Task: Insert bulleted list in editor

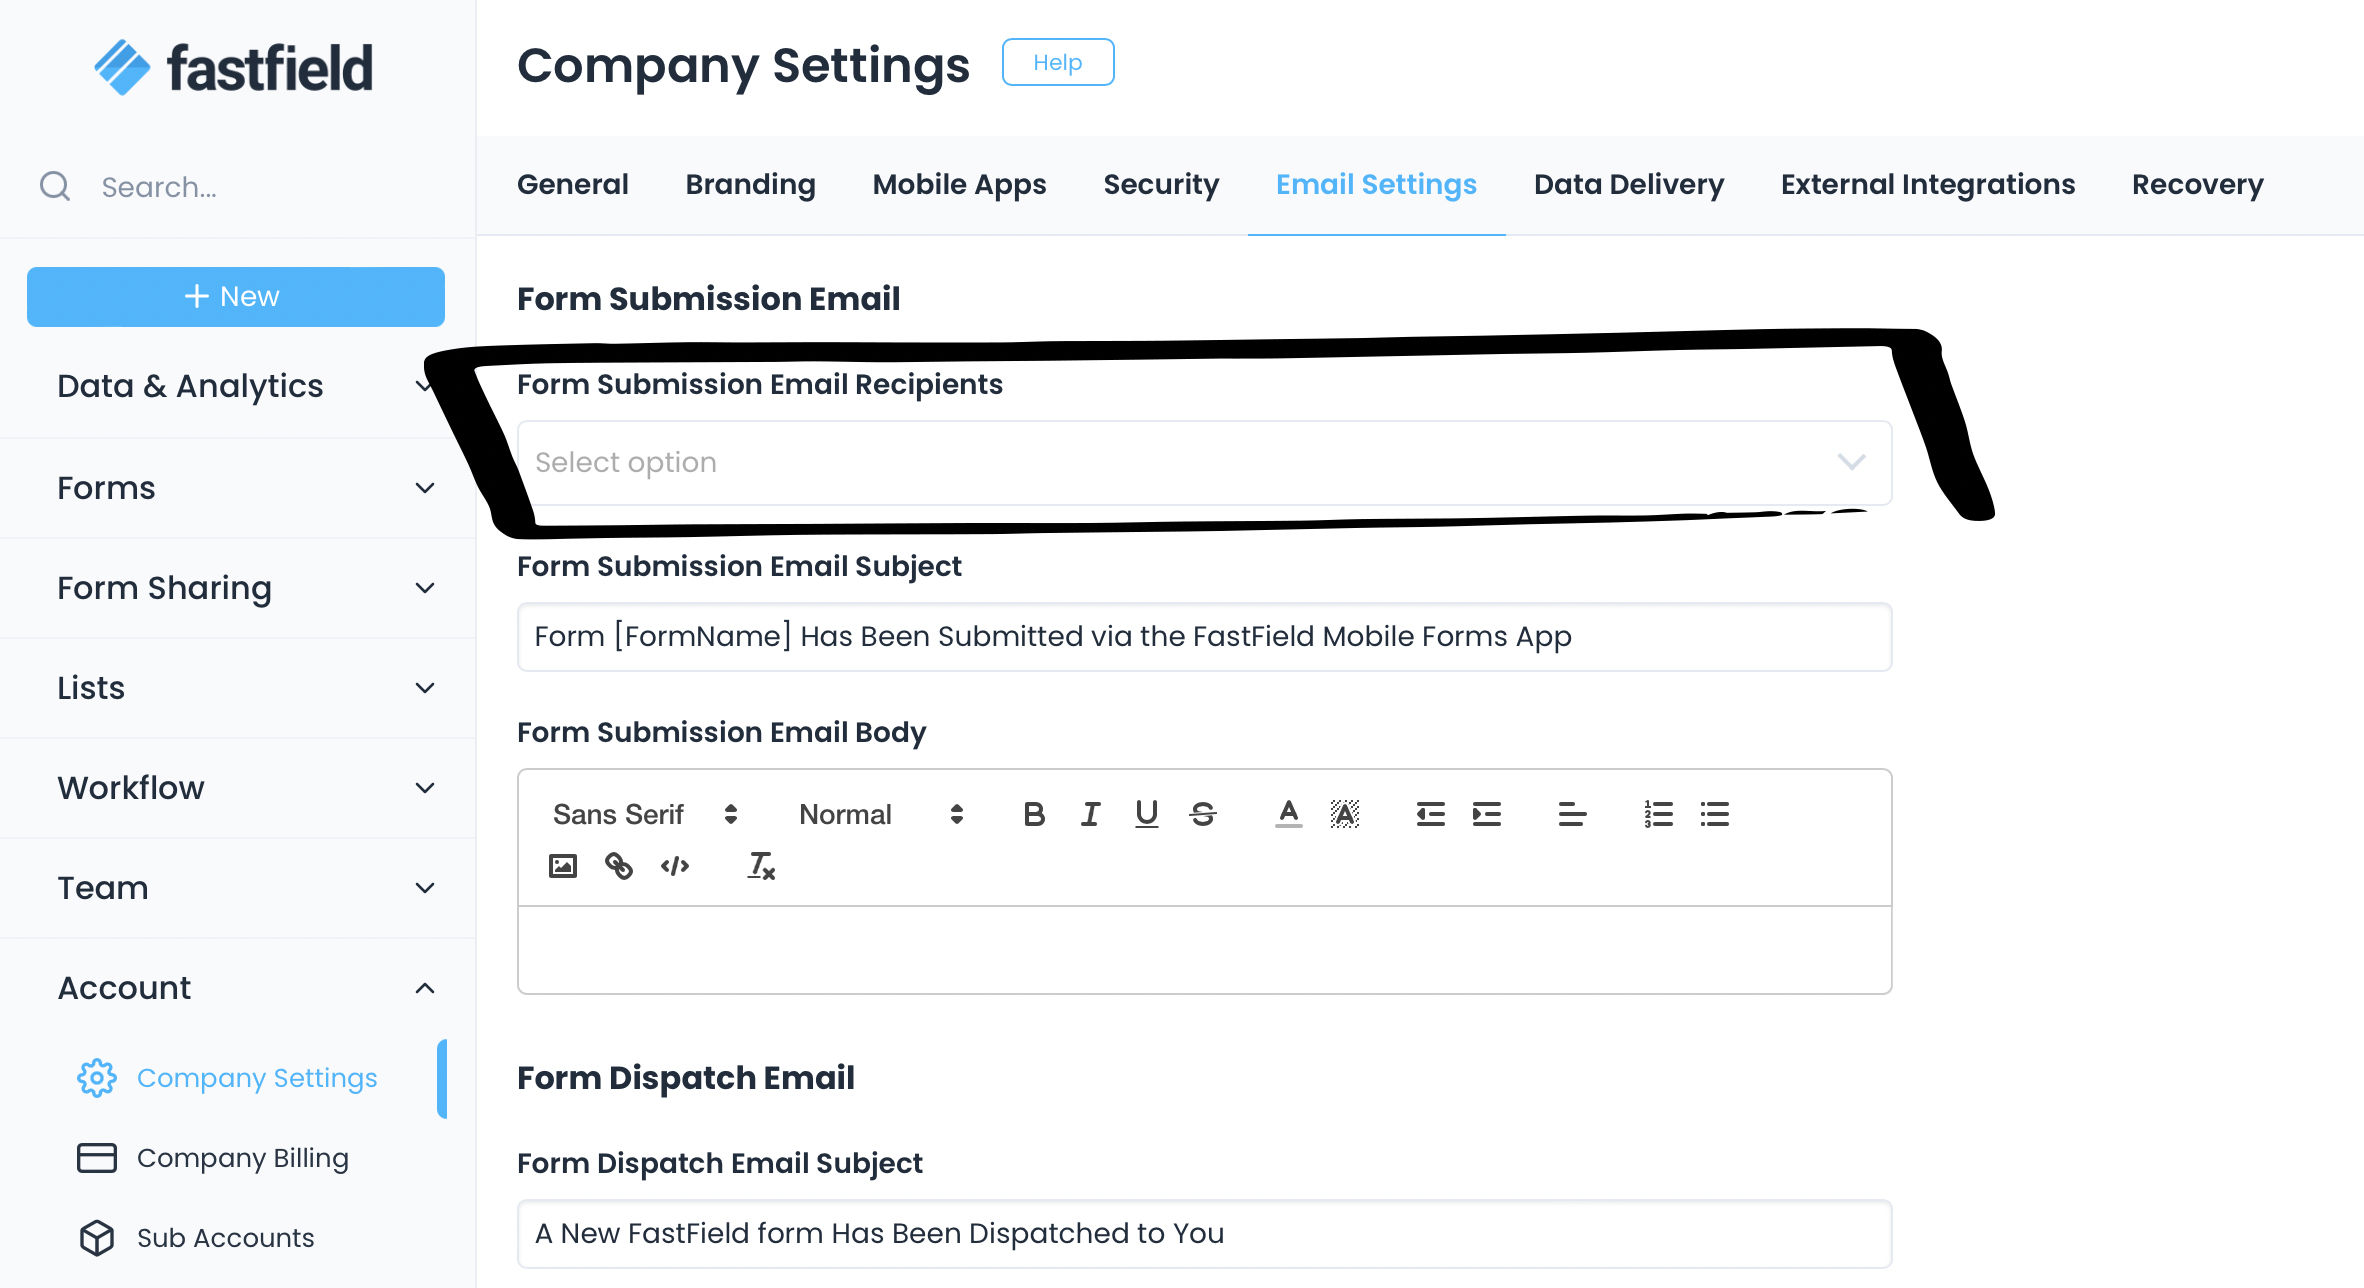Action: click(1714, 814)
